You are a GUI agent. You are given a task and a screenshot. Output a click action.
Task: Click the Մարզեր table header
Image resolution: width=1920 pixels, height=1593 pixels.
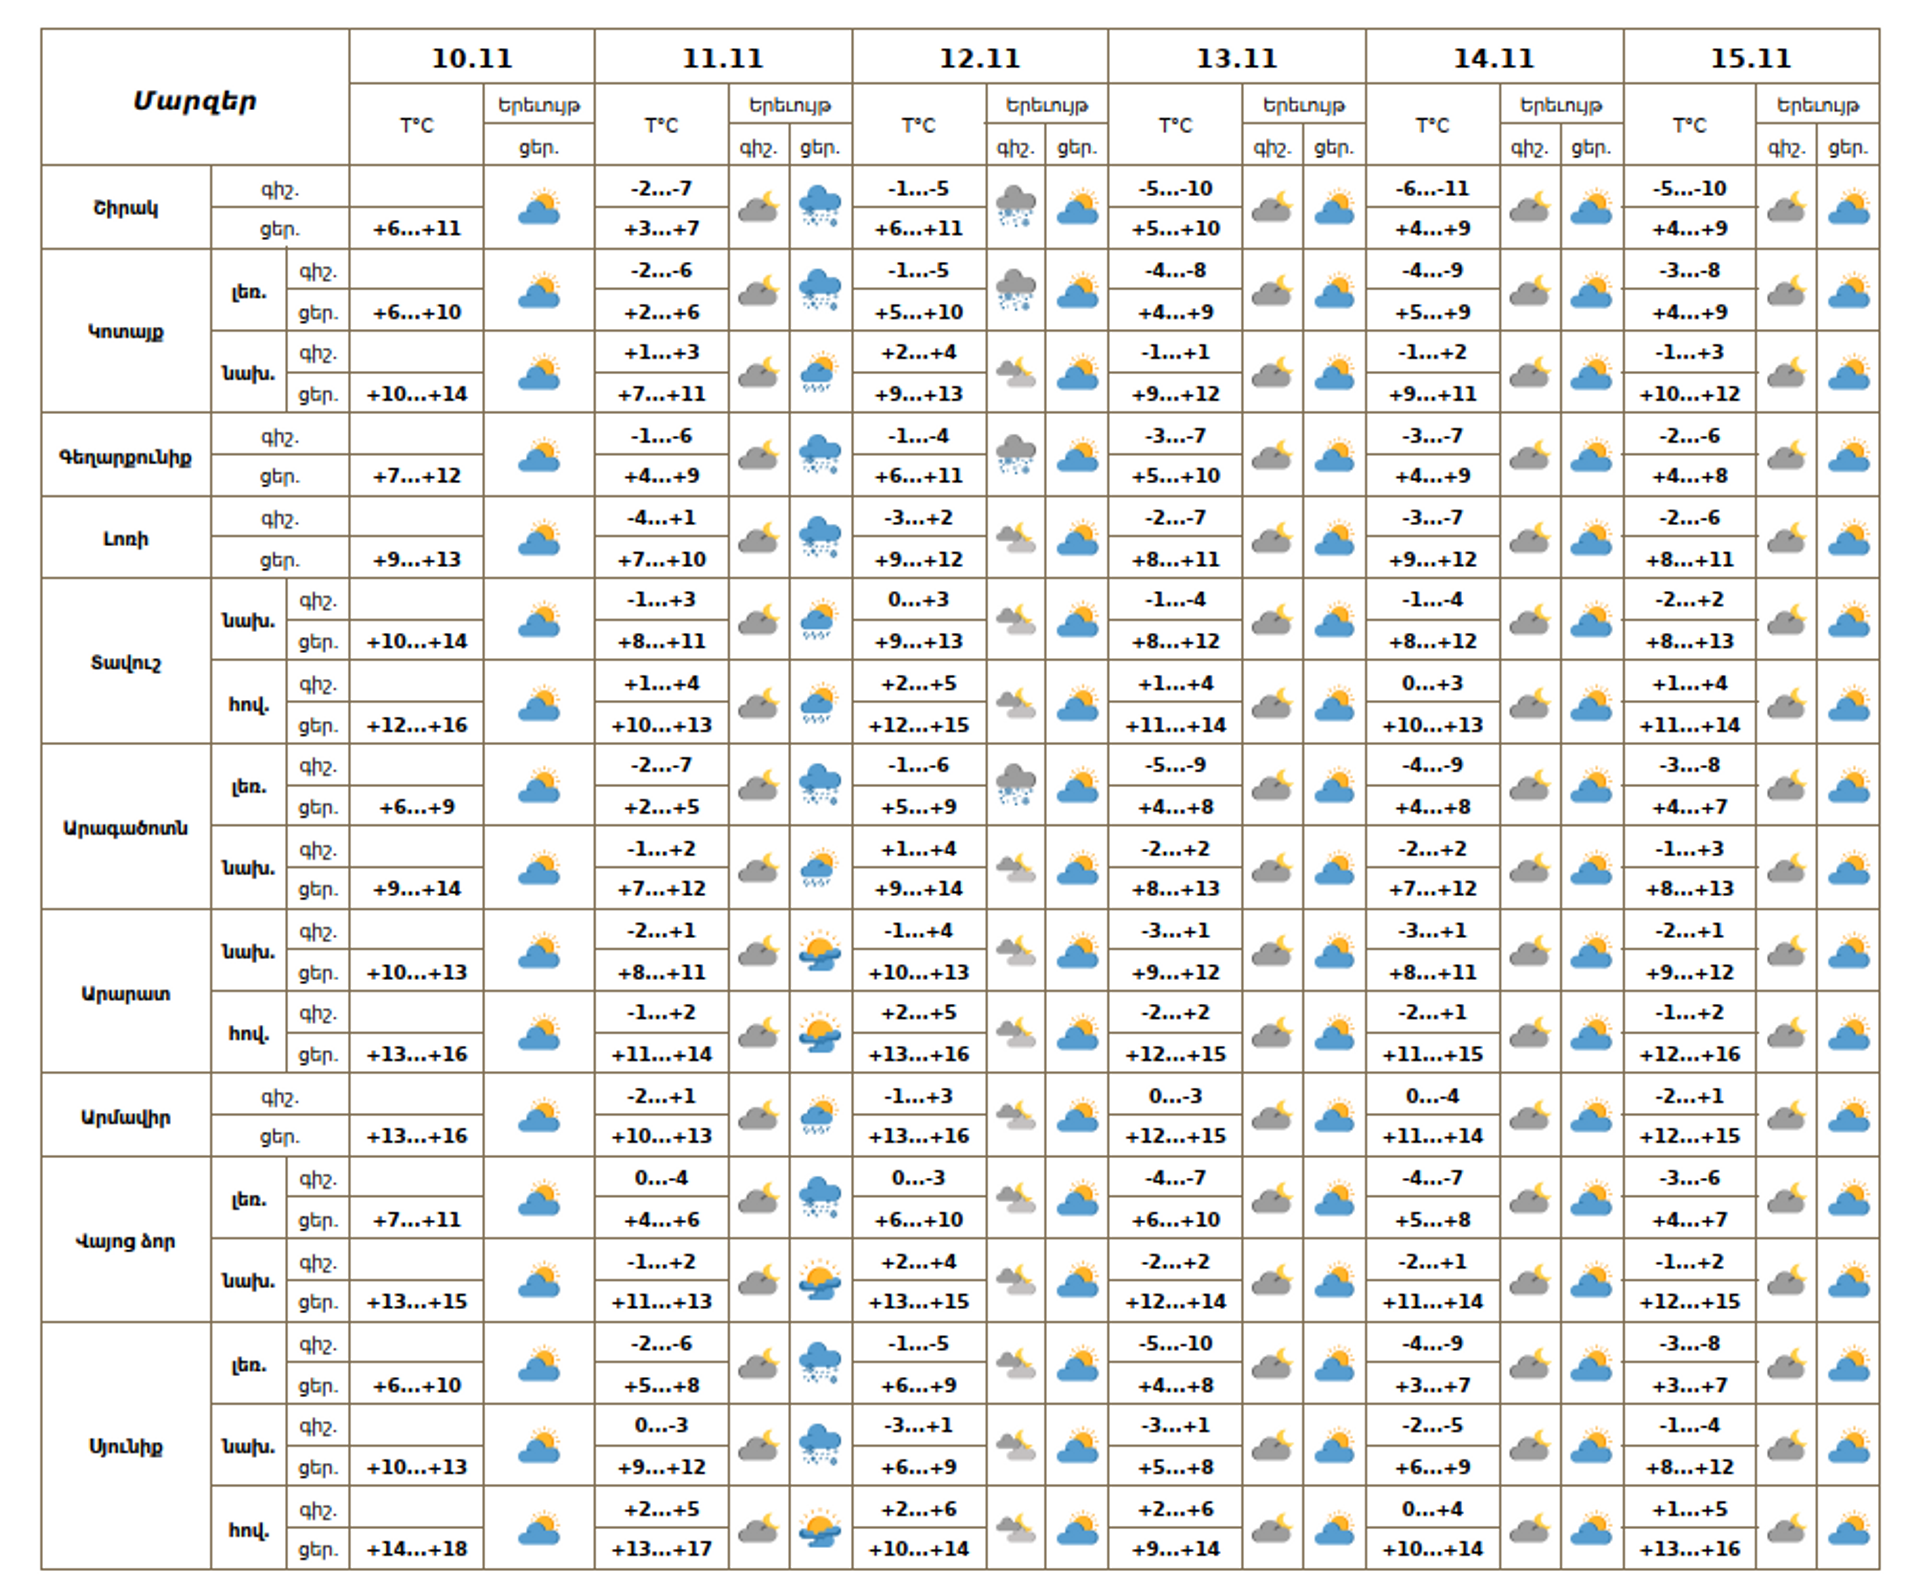195,100
